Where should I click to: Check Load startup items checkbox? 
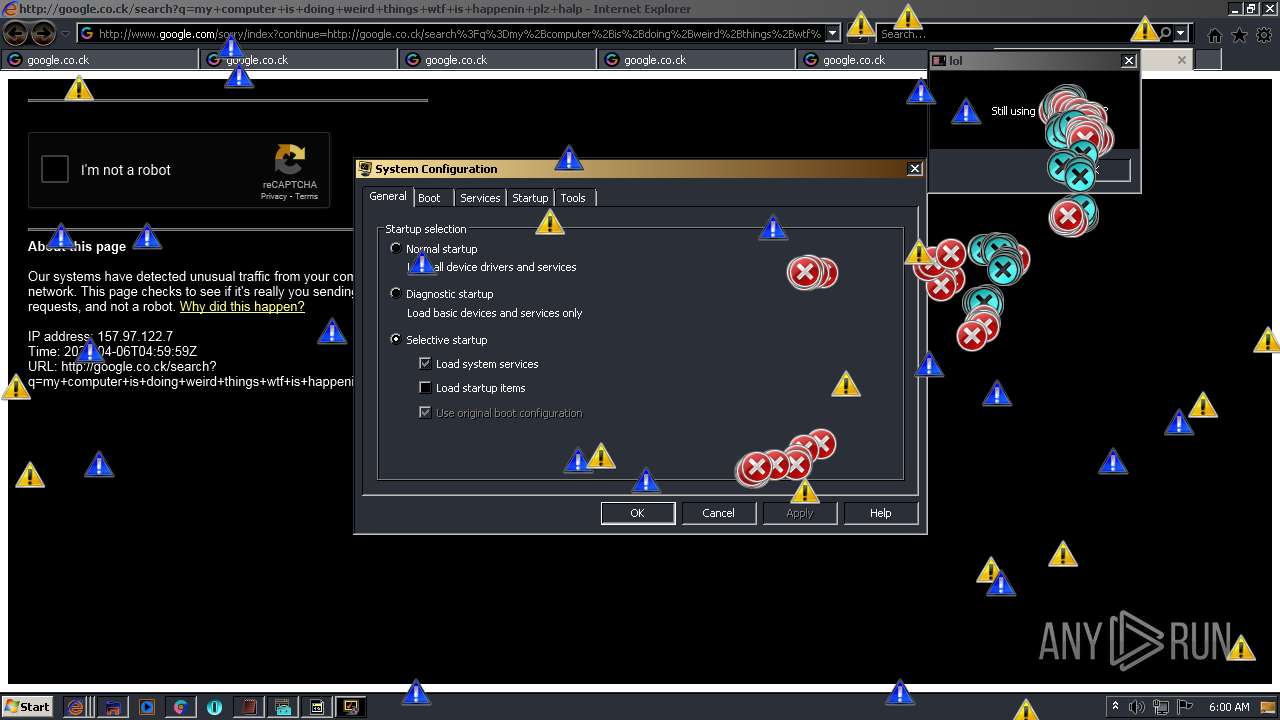[425, 388]
